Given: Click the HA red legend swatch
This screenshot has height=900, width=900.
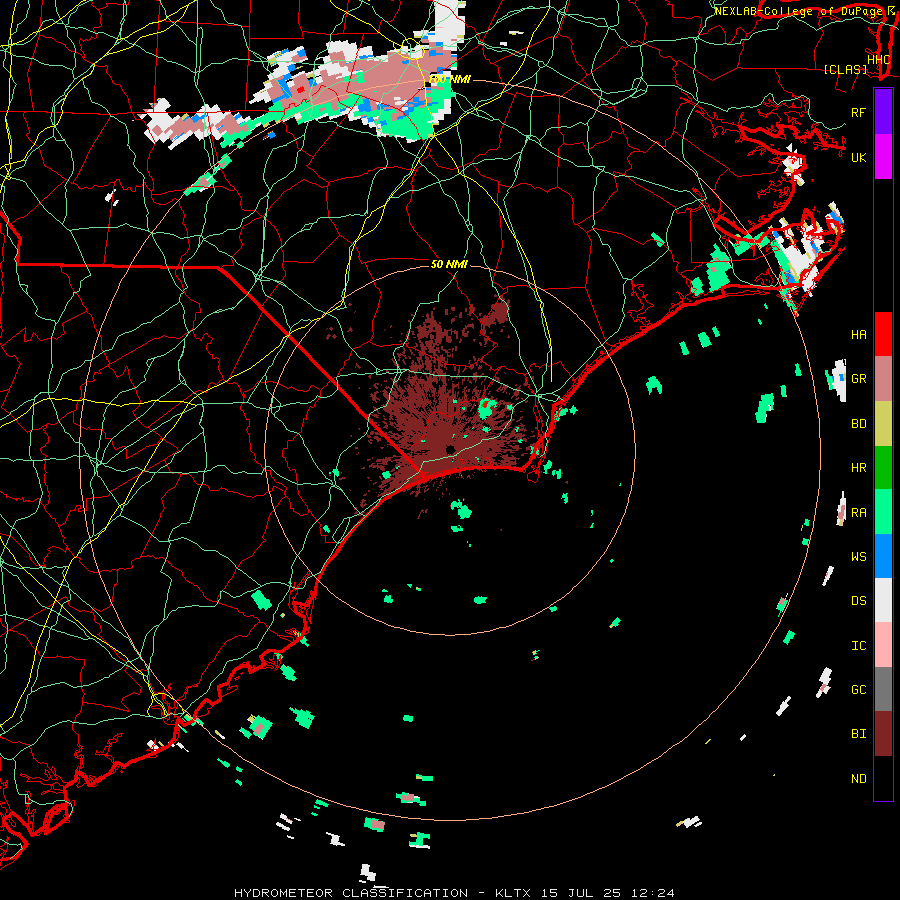Looking at the screenshot, I should click(883, 334).
